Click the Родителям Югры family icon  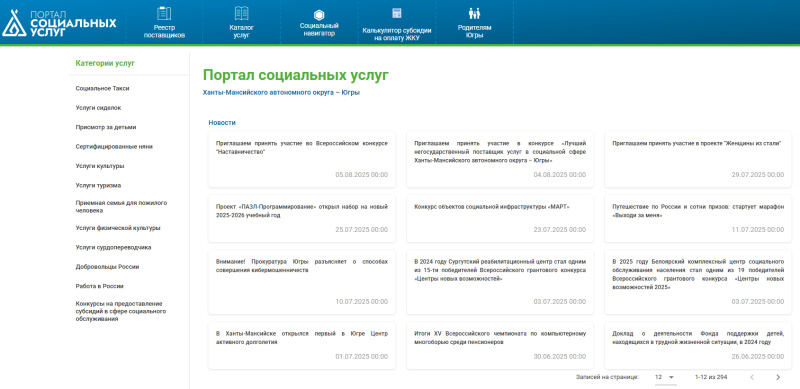tap(474, 13)
